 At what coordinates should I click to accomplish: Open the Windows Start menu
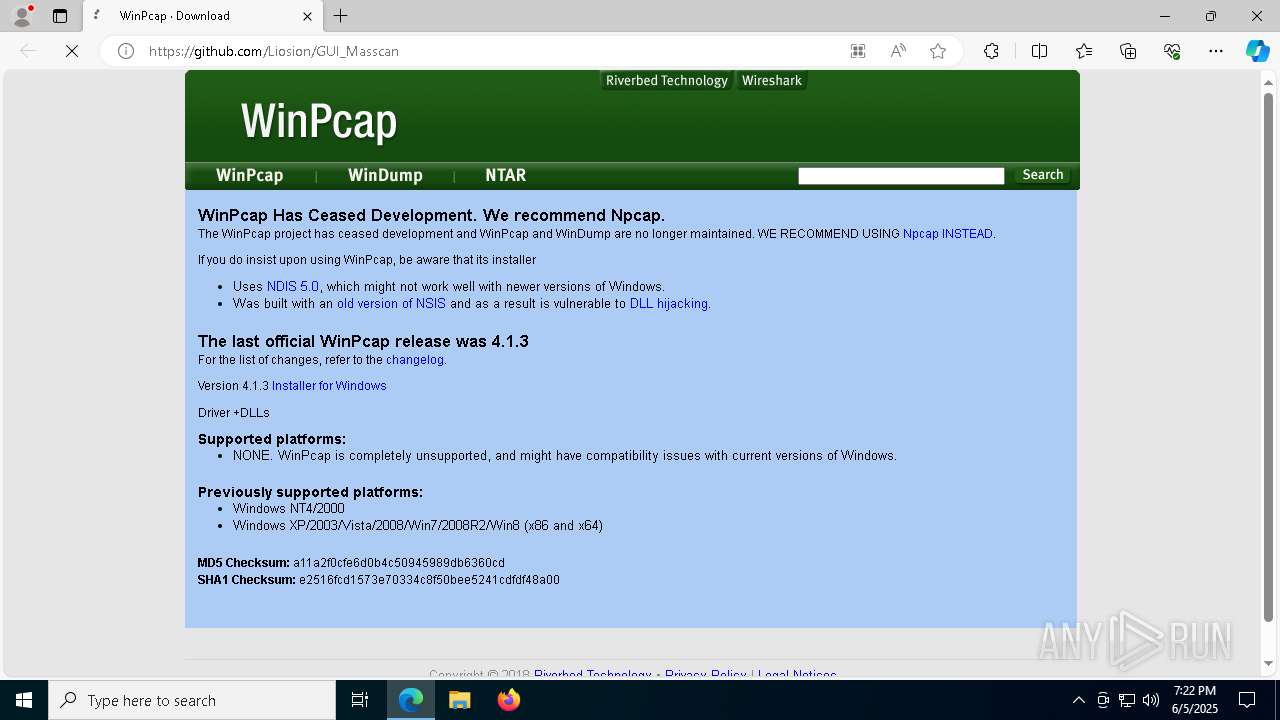(x=24, y=700)
